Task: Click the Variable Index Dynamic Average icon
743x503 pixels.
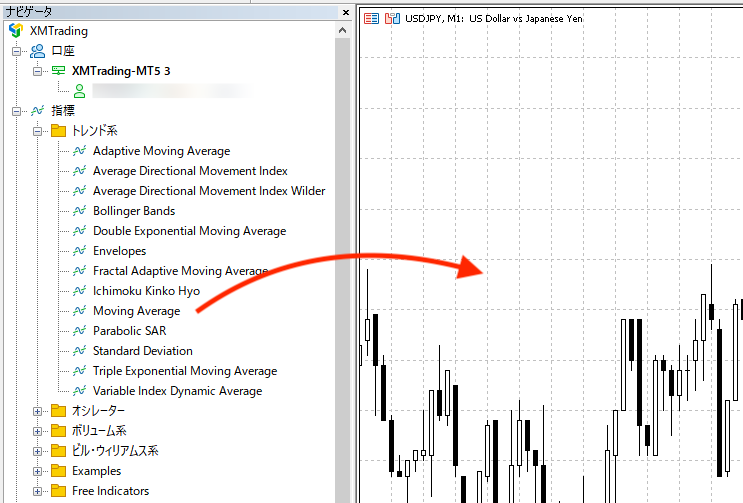Action: 79,391
